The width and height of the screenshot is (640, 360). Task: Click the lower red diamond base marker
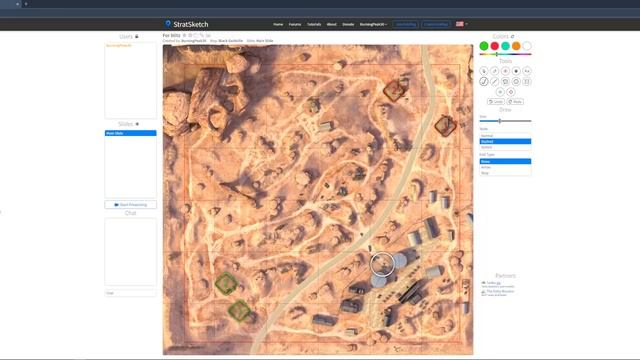pos(445,126)
